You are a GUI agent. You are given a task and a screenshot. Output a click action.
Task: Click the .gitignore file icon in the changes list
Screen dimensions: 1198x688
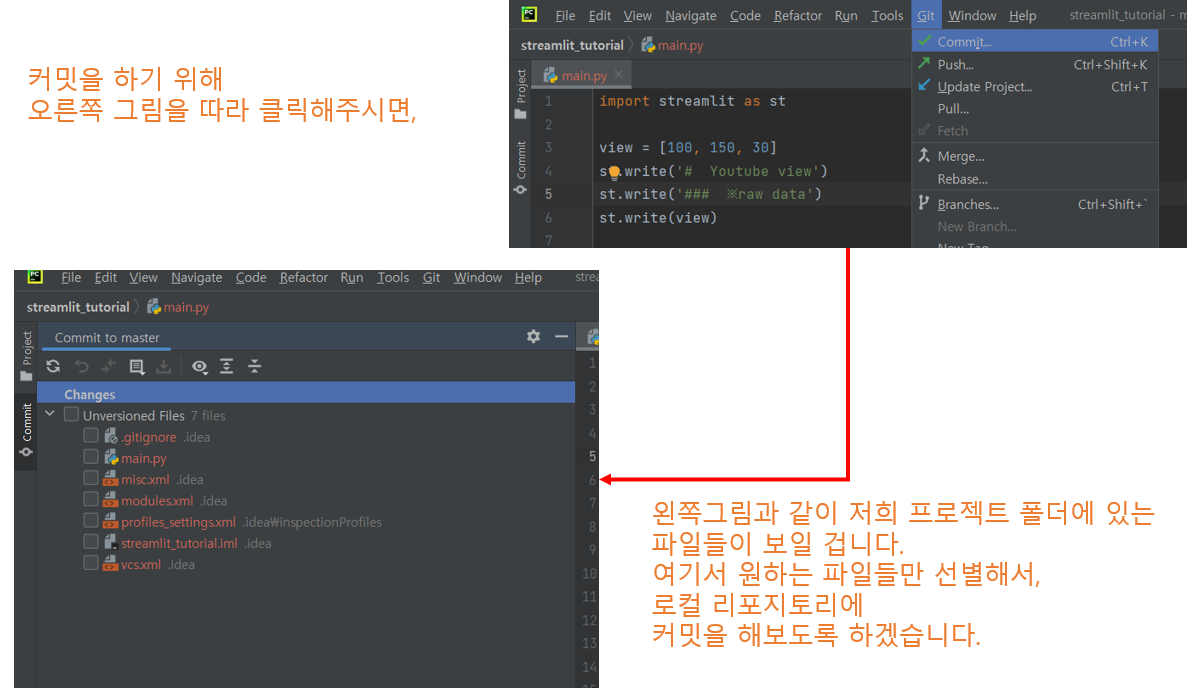coord(111,436)
